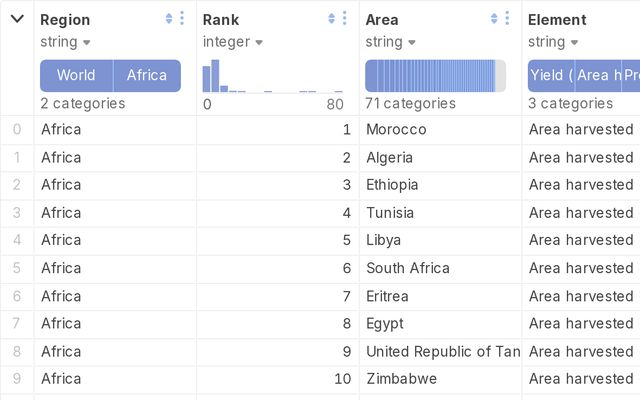Open Rank column kebab menu
The image size is (640, 400).
(x=344, y=18)
